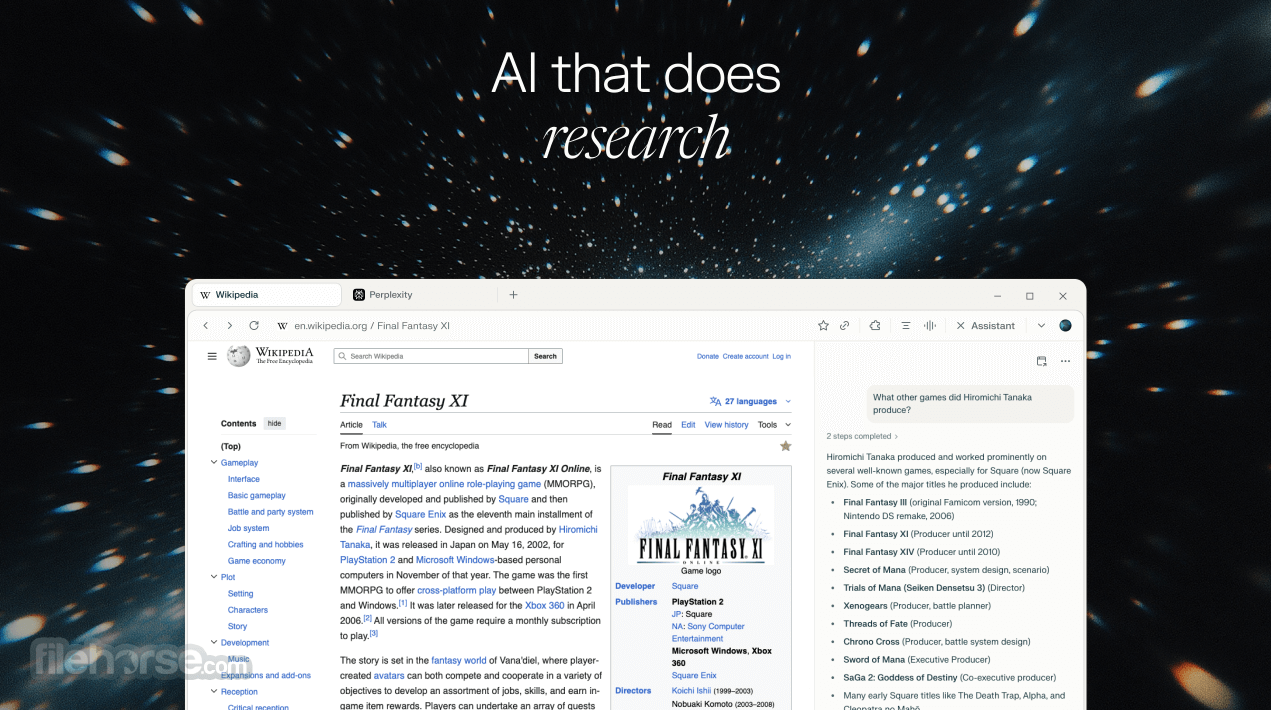Expand toolbar chevron next to Assistant

coord(1041,326)
